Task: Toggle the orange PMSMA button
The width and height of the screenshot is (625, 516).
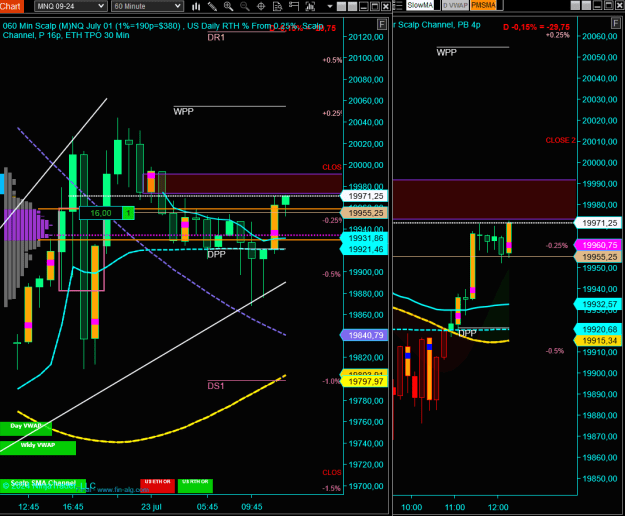Action: point(483,5)
